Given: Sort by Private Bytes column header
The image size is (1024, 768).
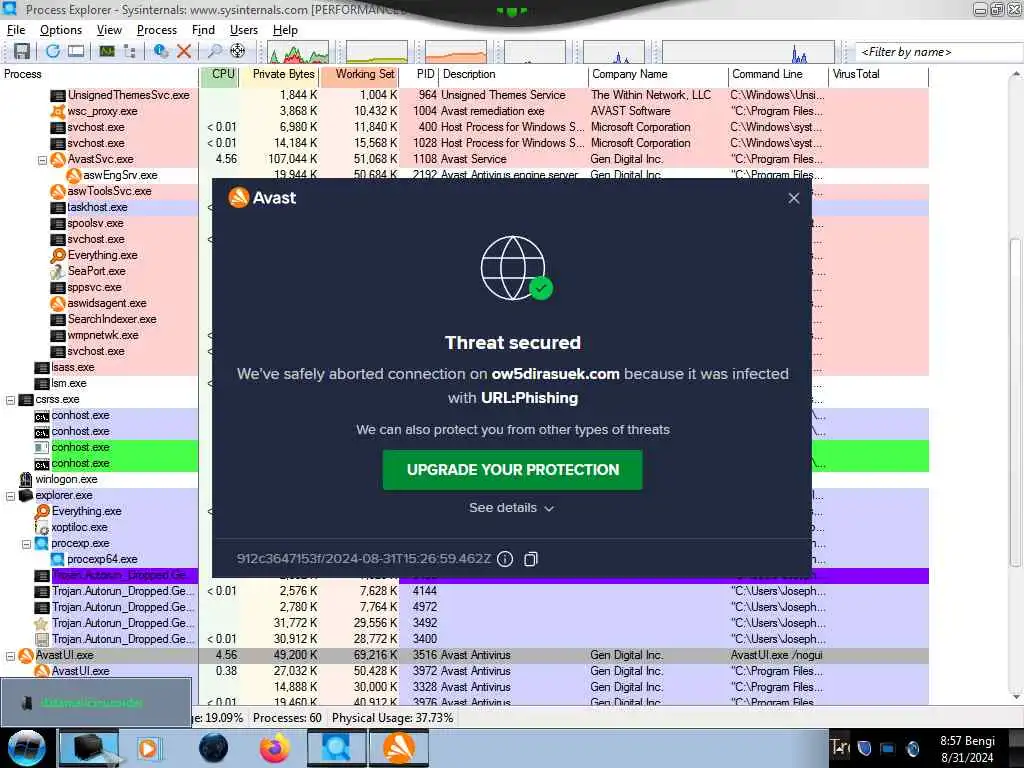Looking at the screenshot, I should click(280, 74).
